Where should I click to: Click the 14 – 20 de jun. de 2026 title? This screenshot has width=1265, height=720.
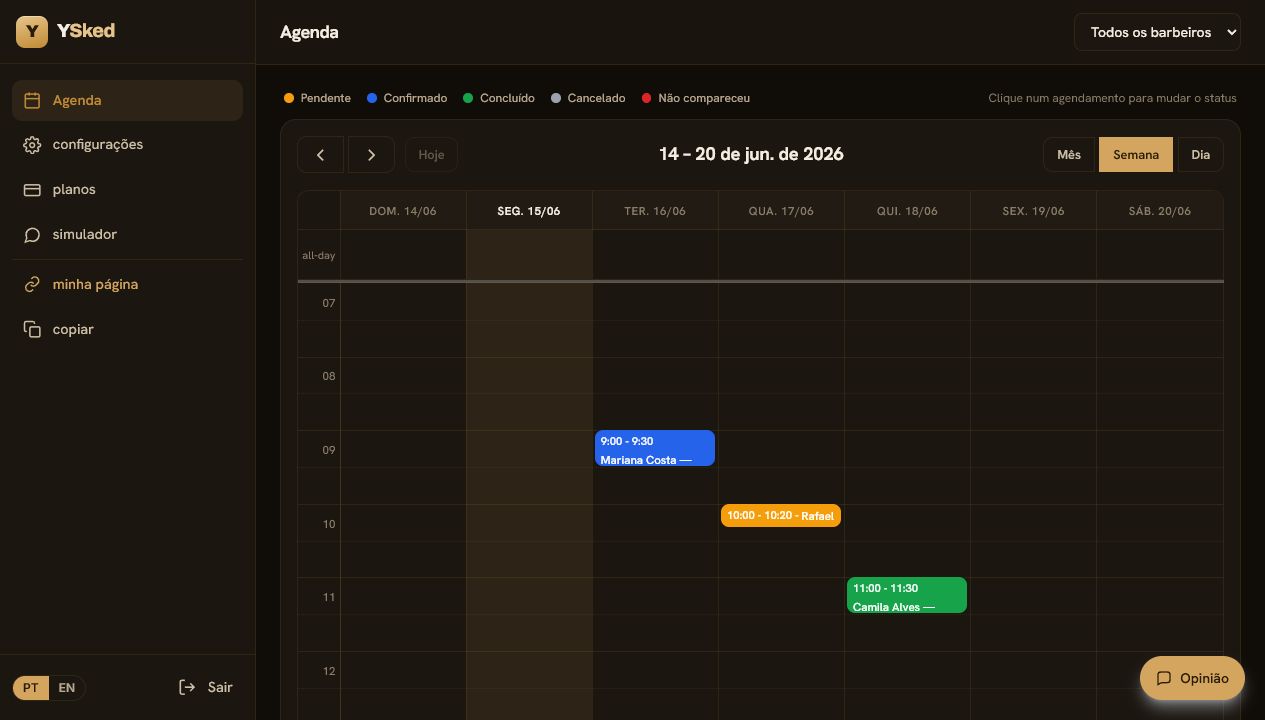coord(751,154)
